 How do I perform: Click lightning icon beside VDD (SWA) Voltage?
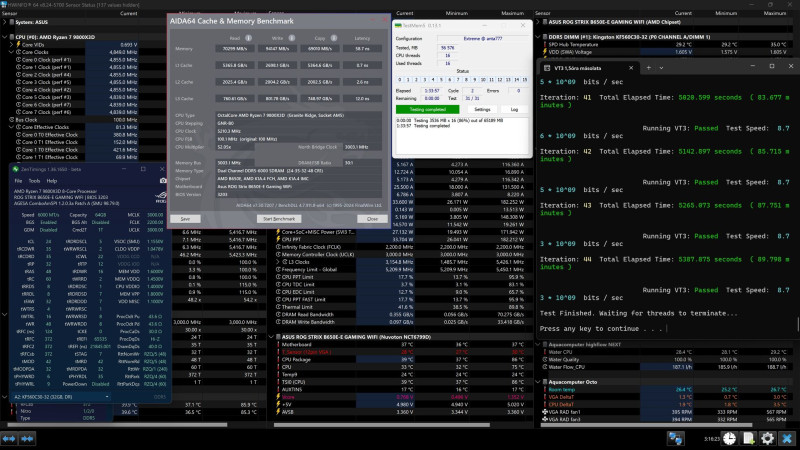[544, 52]
